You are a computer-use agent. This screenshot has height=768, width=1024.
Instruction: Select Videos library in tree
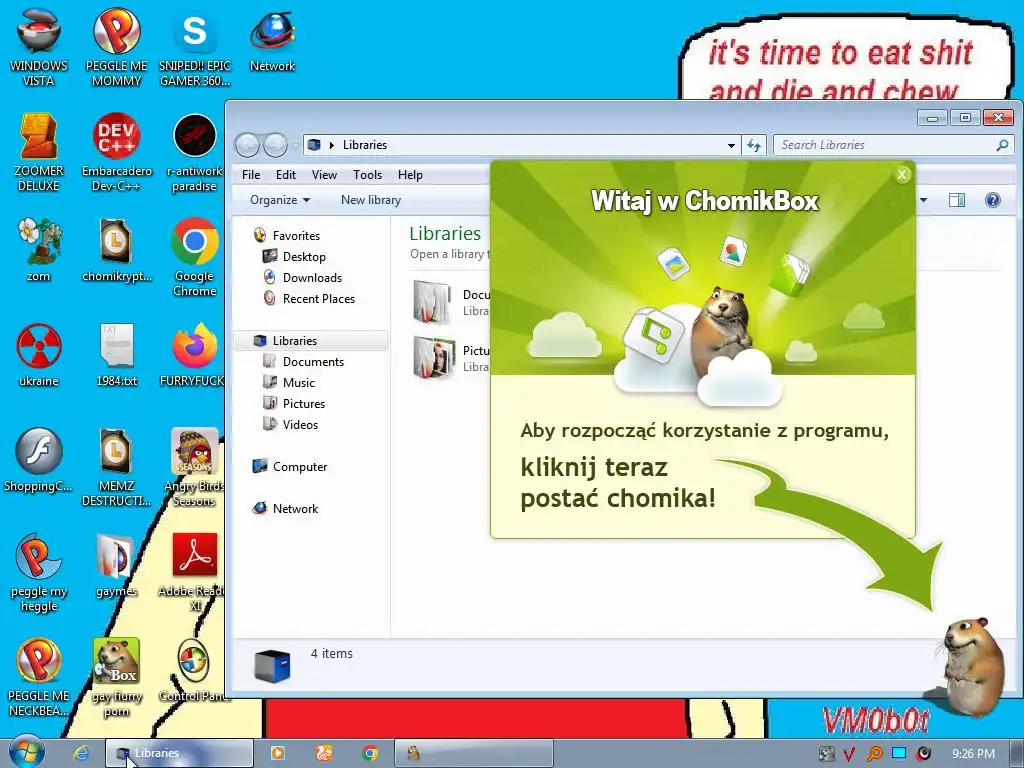click(291, 424)
